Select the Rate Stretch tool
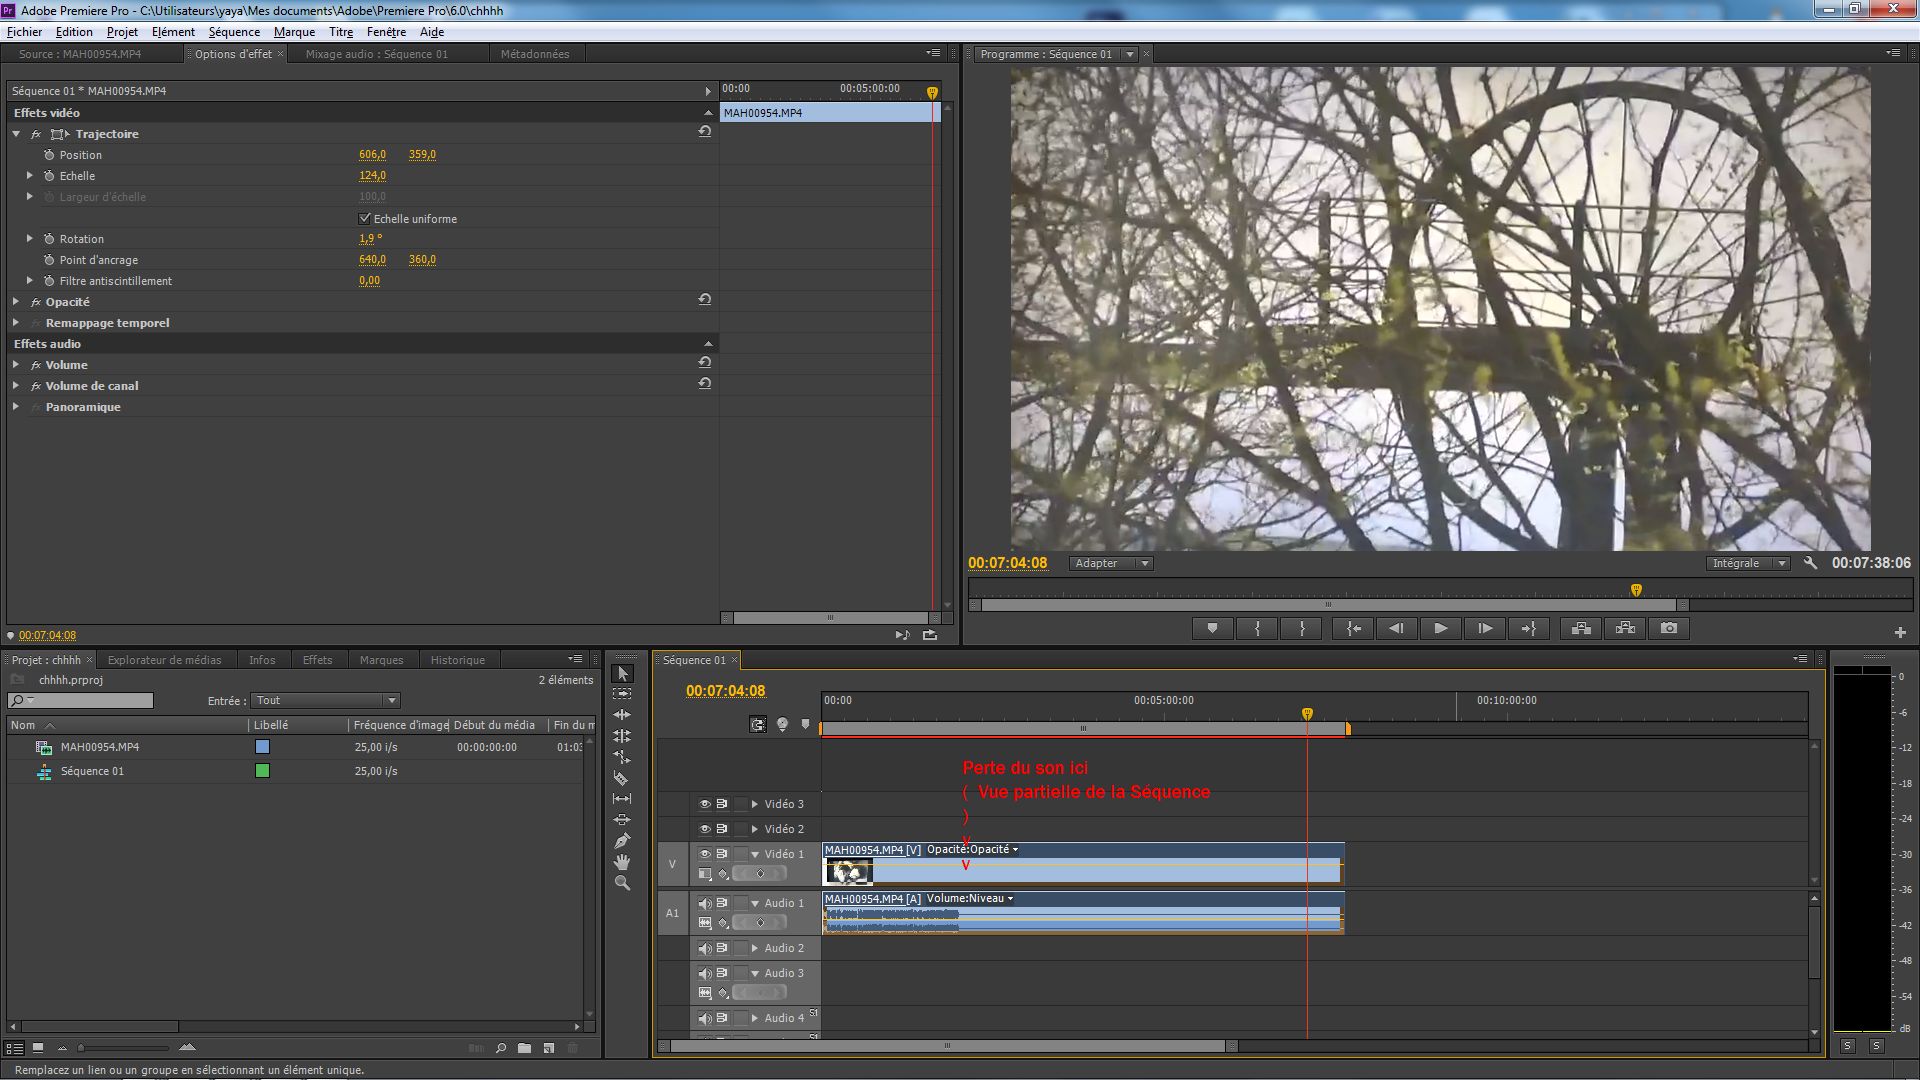Image resolution: width=1920 pixels, height=1080 pixels. (622, 756)
